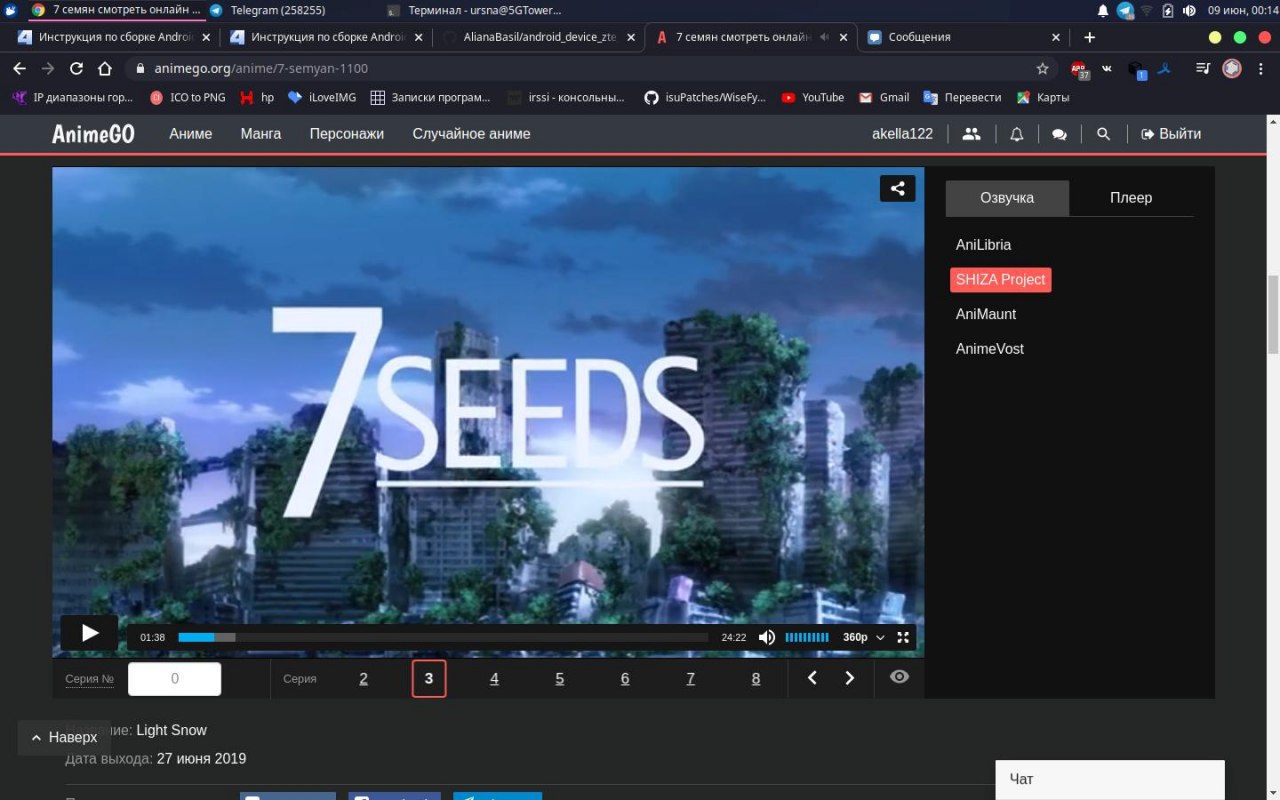Select episode 3
The height and width of the screenshot is (800, 1280).
click(x=429, y=678)
